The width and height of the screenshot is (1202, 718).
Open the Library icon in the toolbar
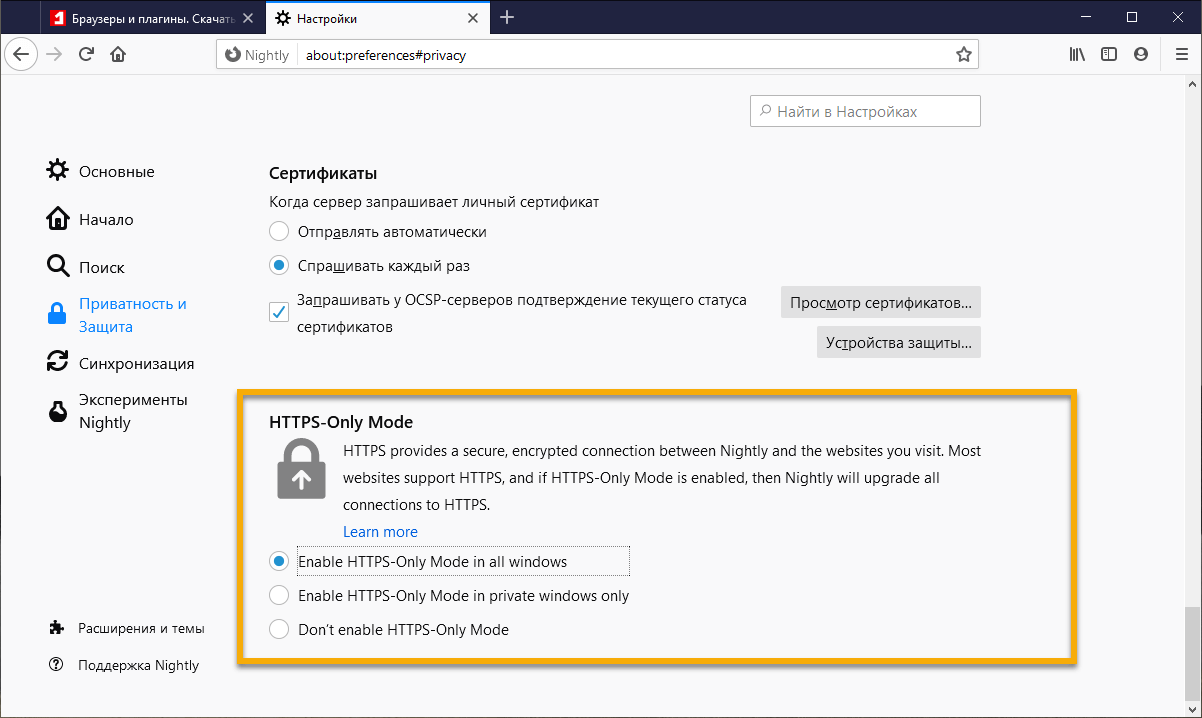click(1077, 54)
